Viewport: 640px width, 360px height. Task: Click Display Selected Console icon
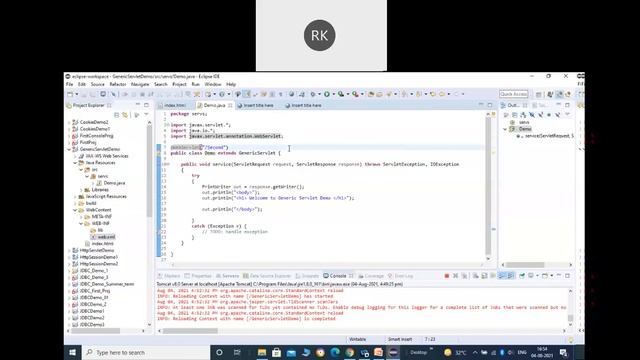(x=531, y=276)
